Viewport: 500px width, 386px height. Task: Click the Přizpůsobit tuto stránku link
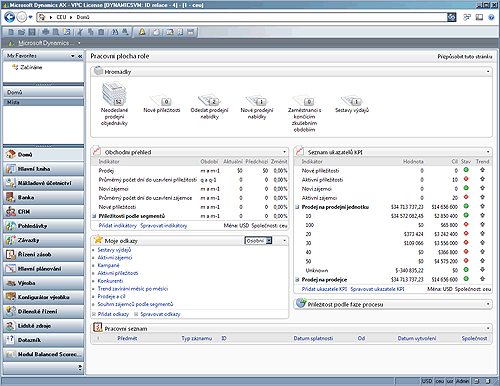pos(465,57)
